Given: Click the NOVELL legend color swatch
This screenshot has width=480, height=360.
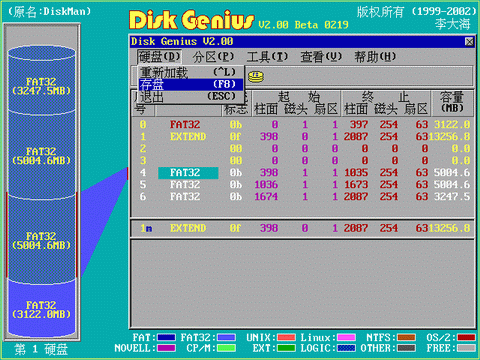Looking at the screenshot, I should (x=166, y=348).
